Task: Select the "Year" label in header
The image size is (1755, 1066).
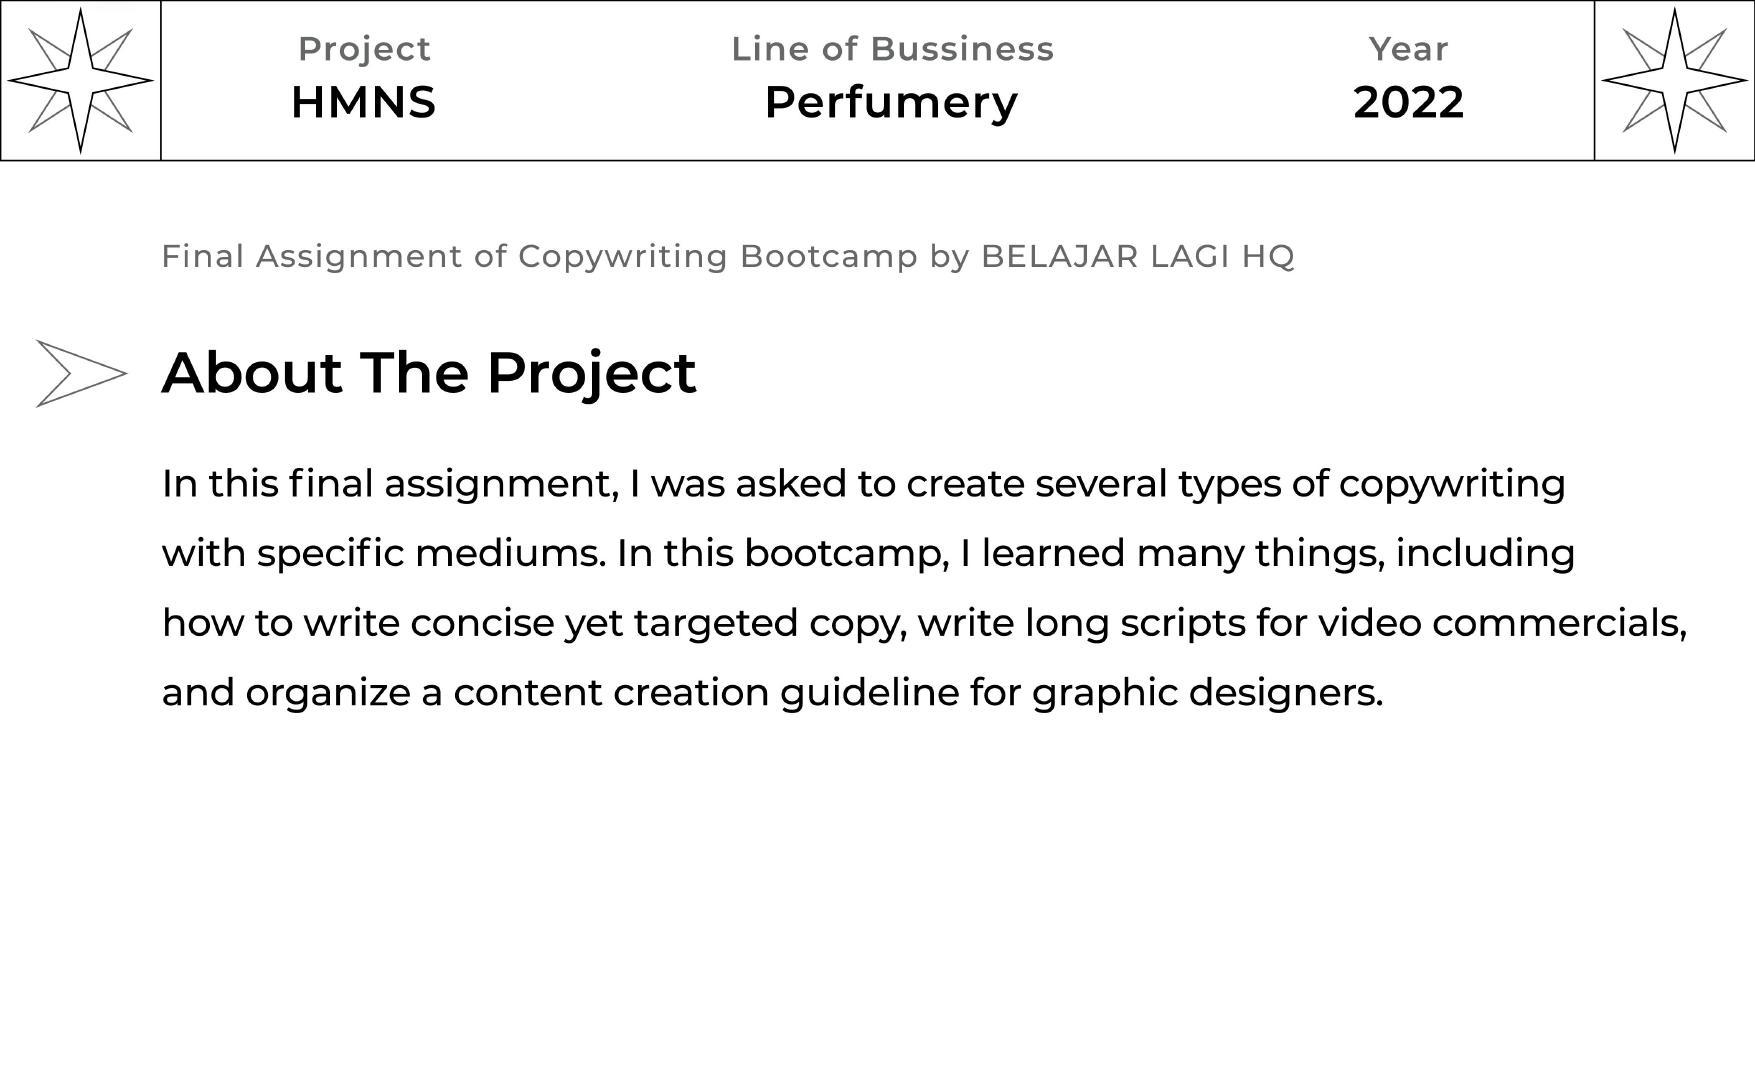Action: (1408, 49)
